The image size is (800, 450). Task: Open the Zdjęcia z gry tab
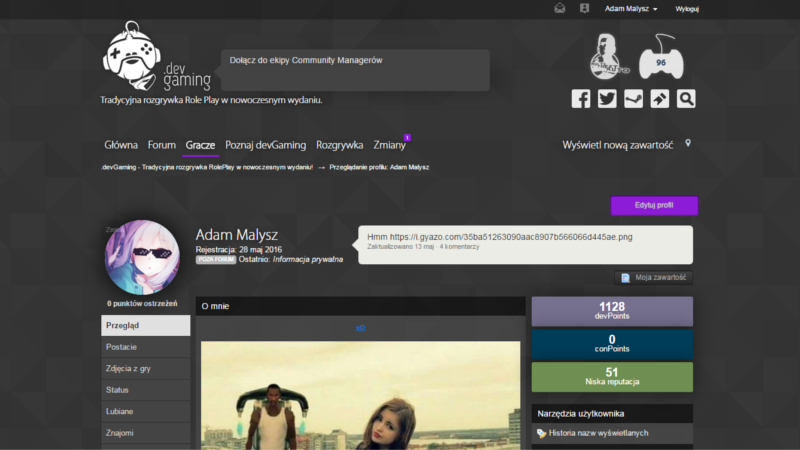pyautogui.click(x=145, y=368)
